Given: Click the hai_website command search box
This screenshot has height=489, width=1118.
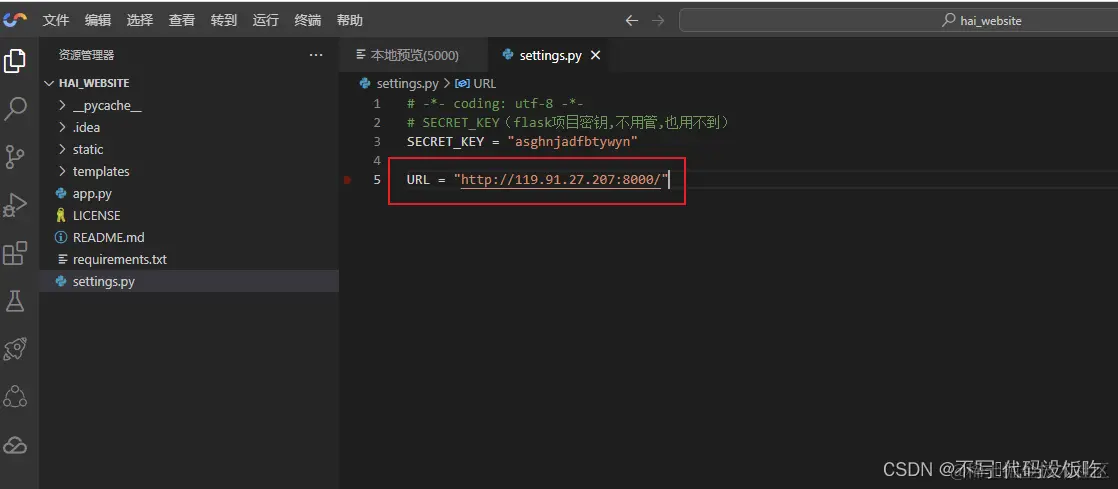Looking at the screenshot, I should (898, 21).
